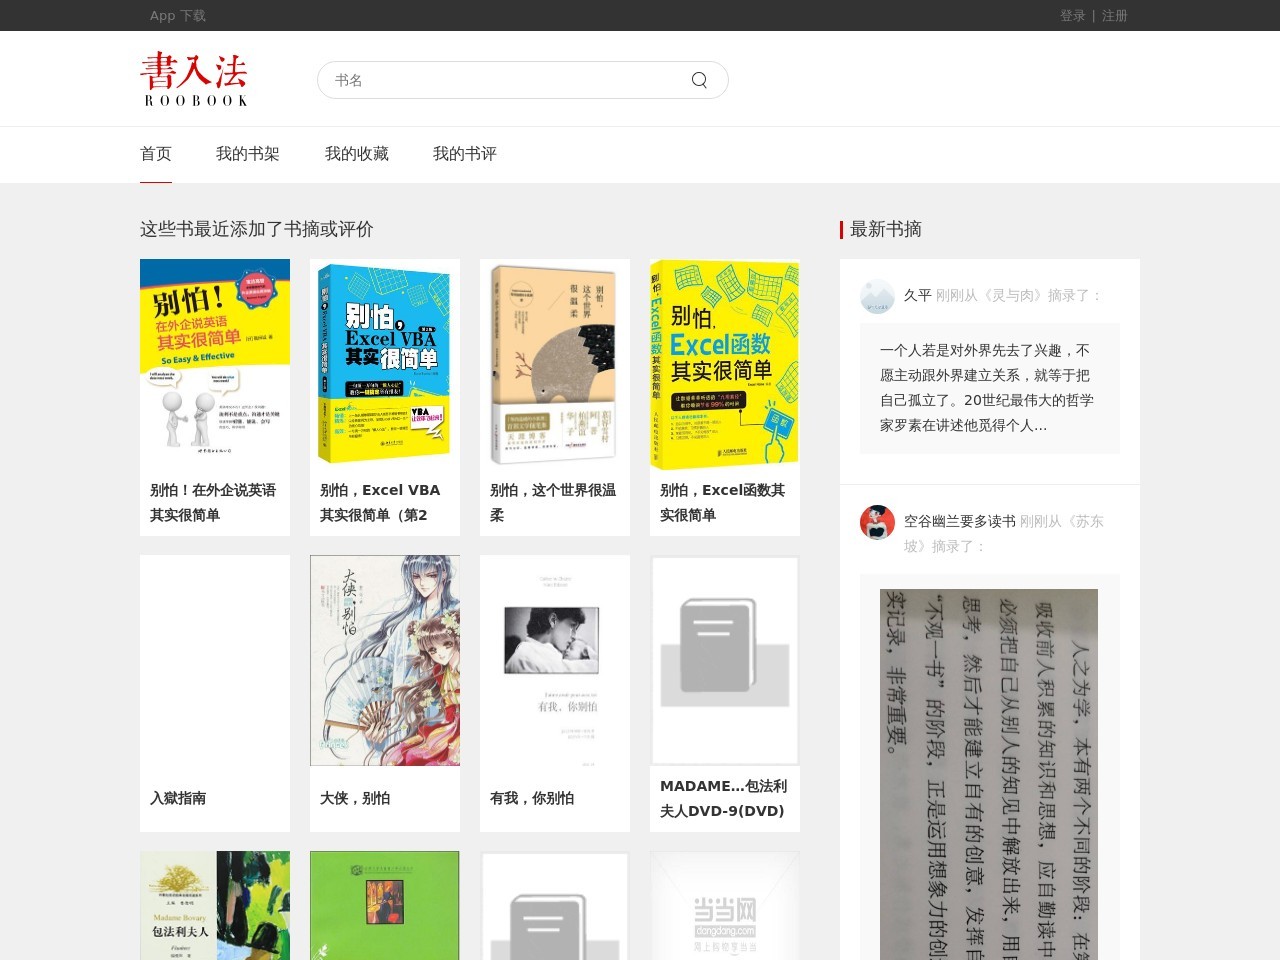Switch to 我的收藏 tab

click(x=357, y=154)
